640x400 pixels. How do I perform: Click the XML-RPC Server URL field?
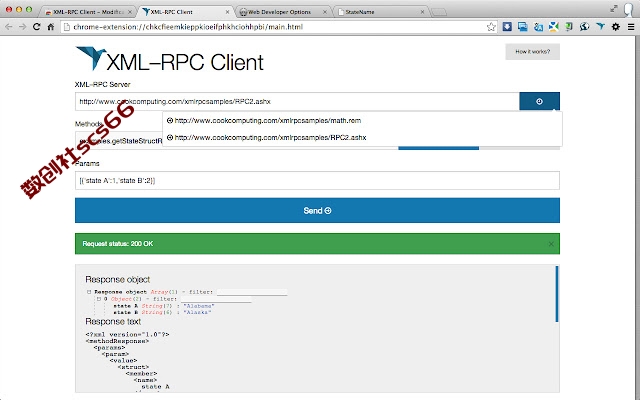point(297,101)
